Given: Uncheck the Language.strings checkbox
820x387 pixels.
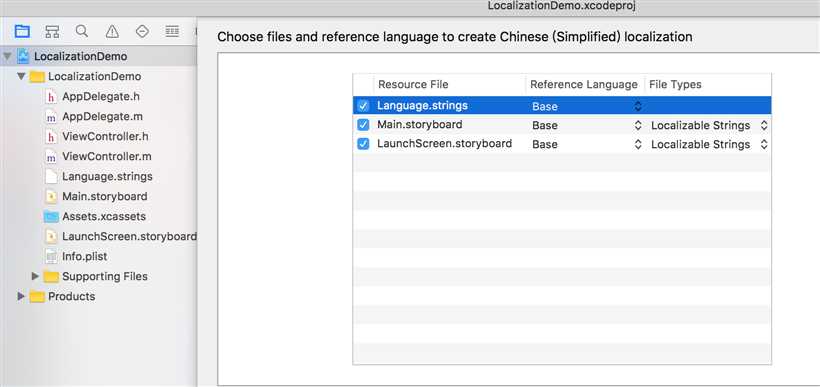Looking at the screenshot, I should point(363,106).
